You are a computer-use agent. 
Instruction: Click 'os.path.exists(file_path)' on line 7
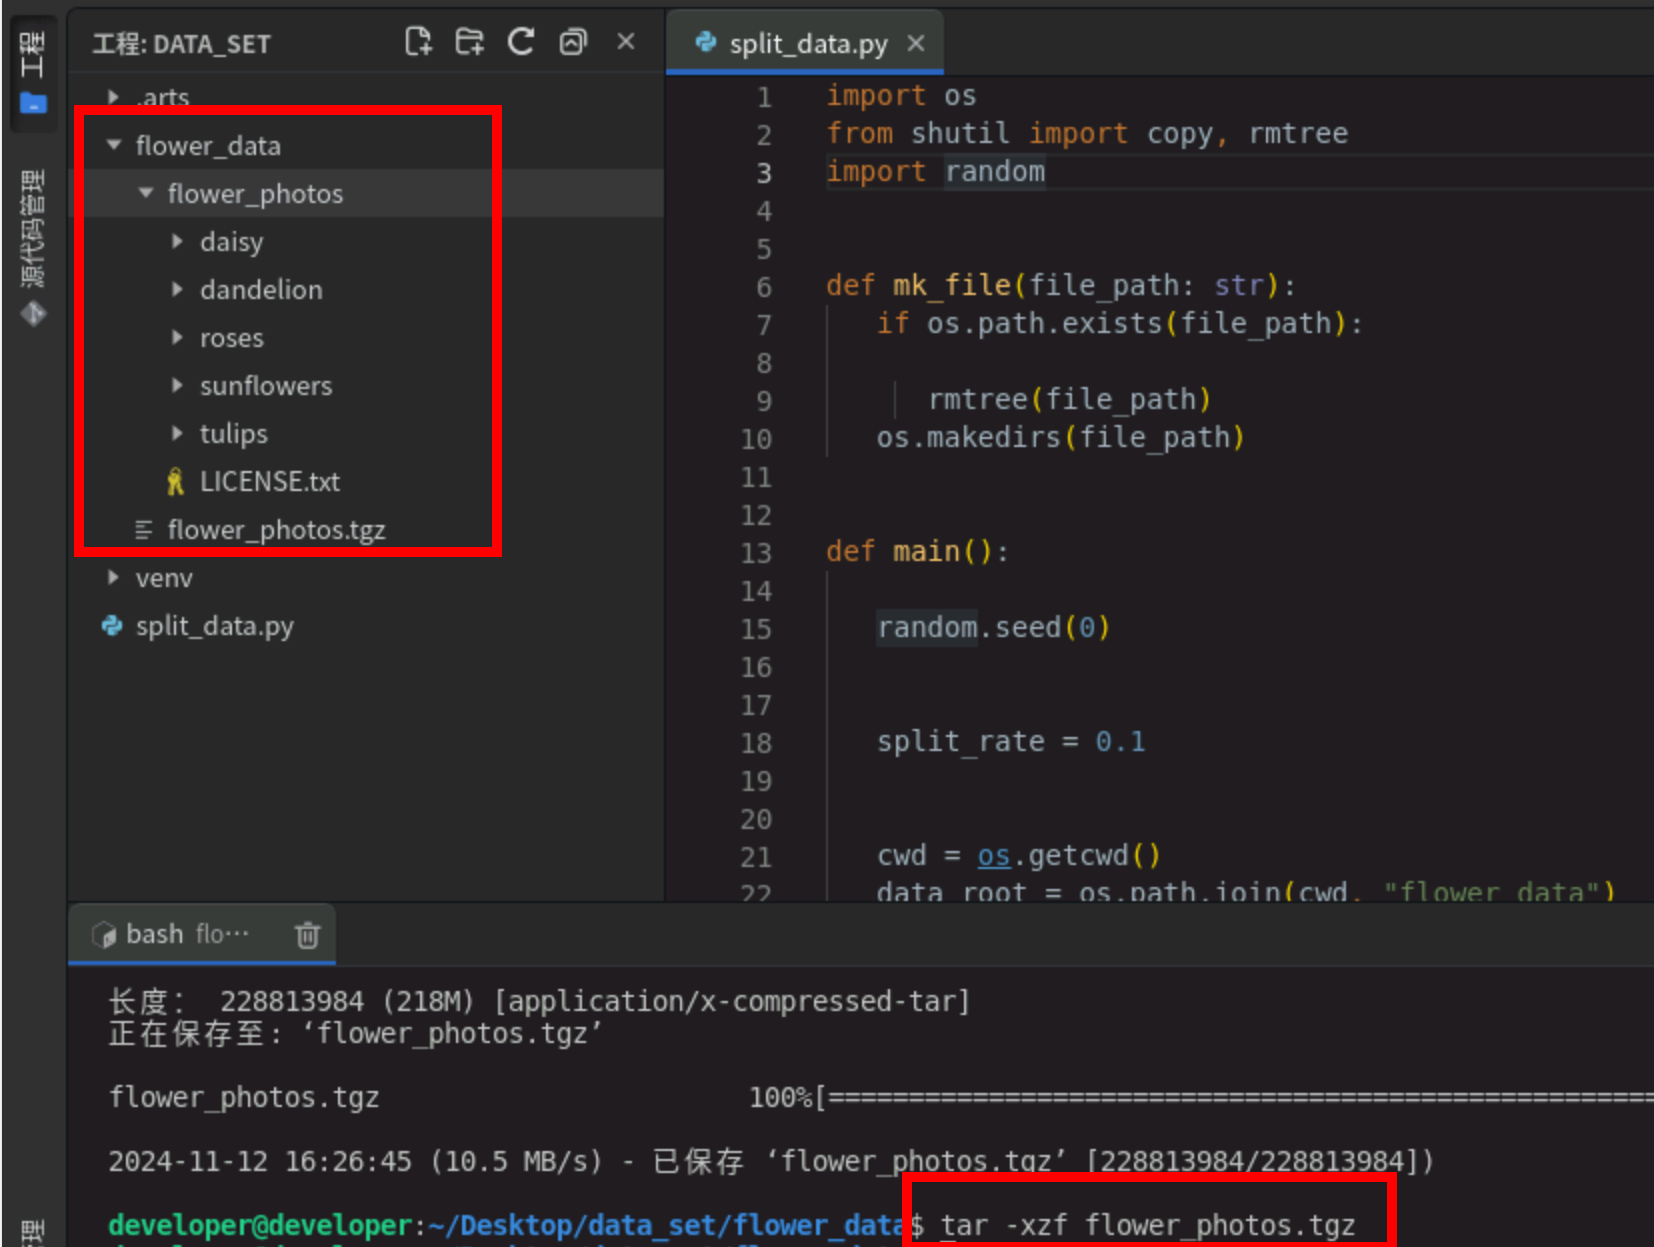point(1136,324)
